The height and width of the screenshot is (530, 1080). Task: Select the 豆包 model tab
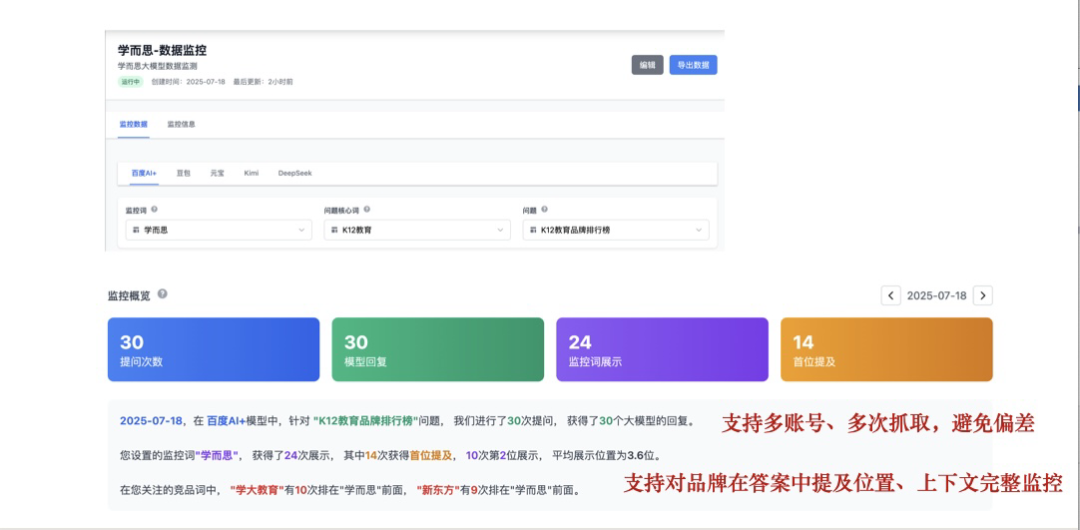click(x=183, y=173)
